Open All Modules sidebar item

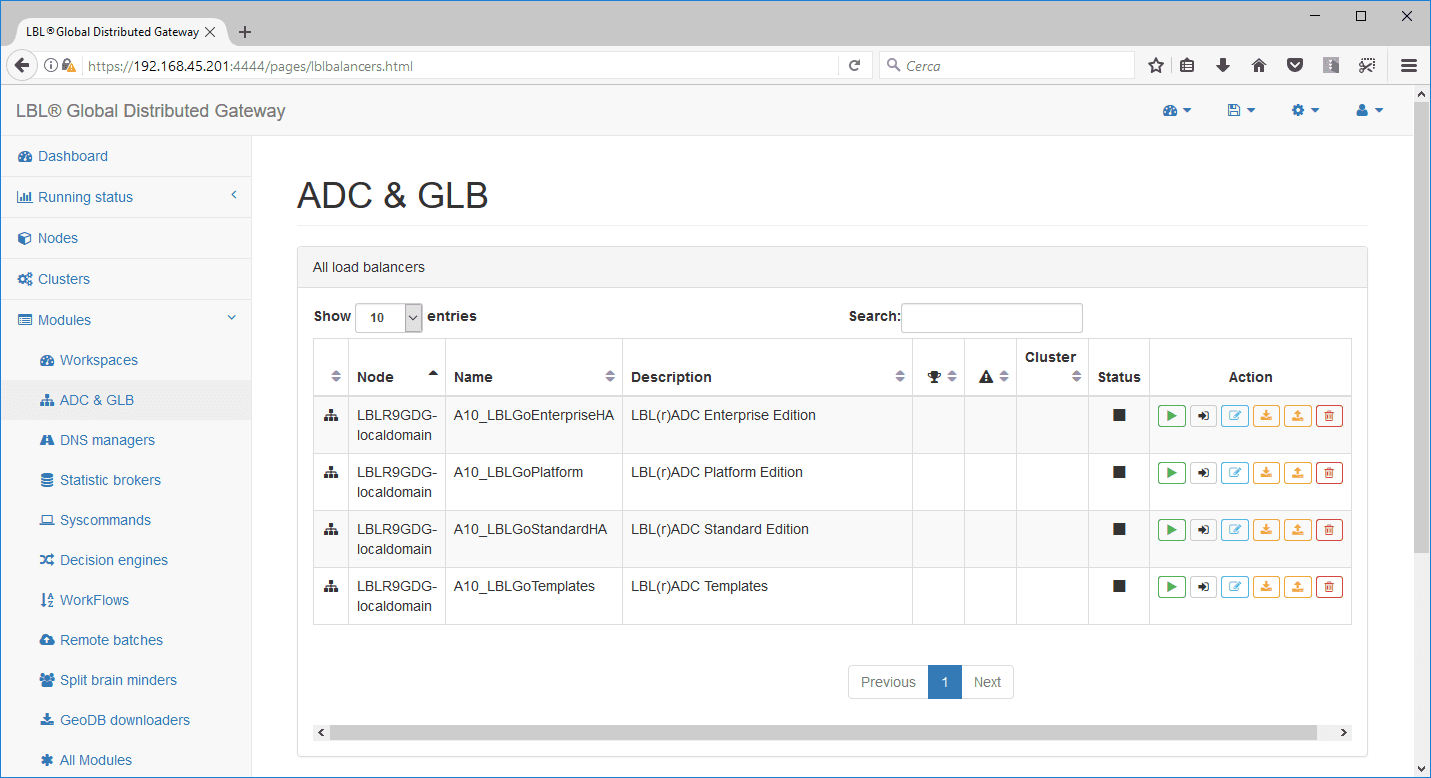tap(125, 760)
